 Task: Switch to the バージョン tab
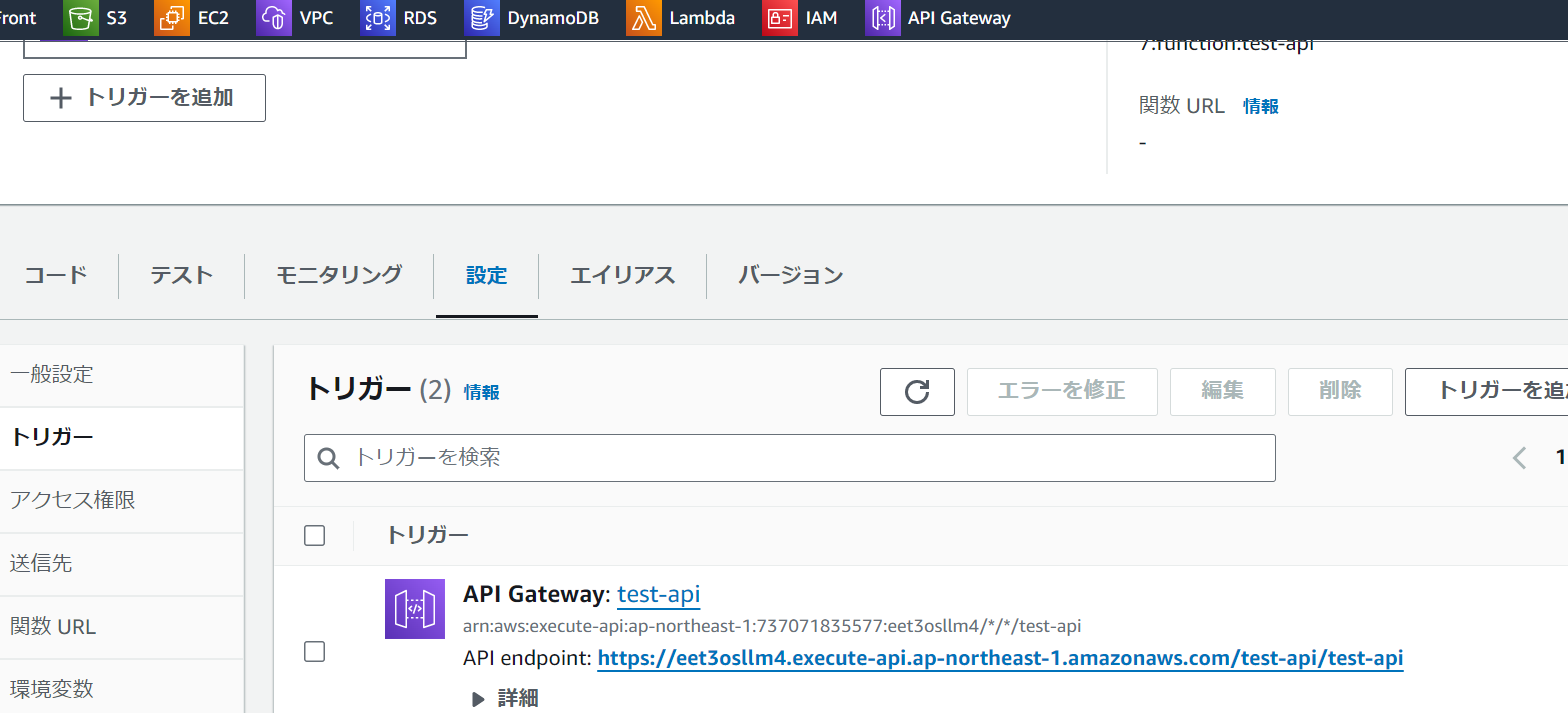791,275
